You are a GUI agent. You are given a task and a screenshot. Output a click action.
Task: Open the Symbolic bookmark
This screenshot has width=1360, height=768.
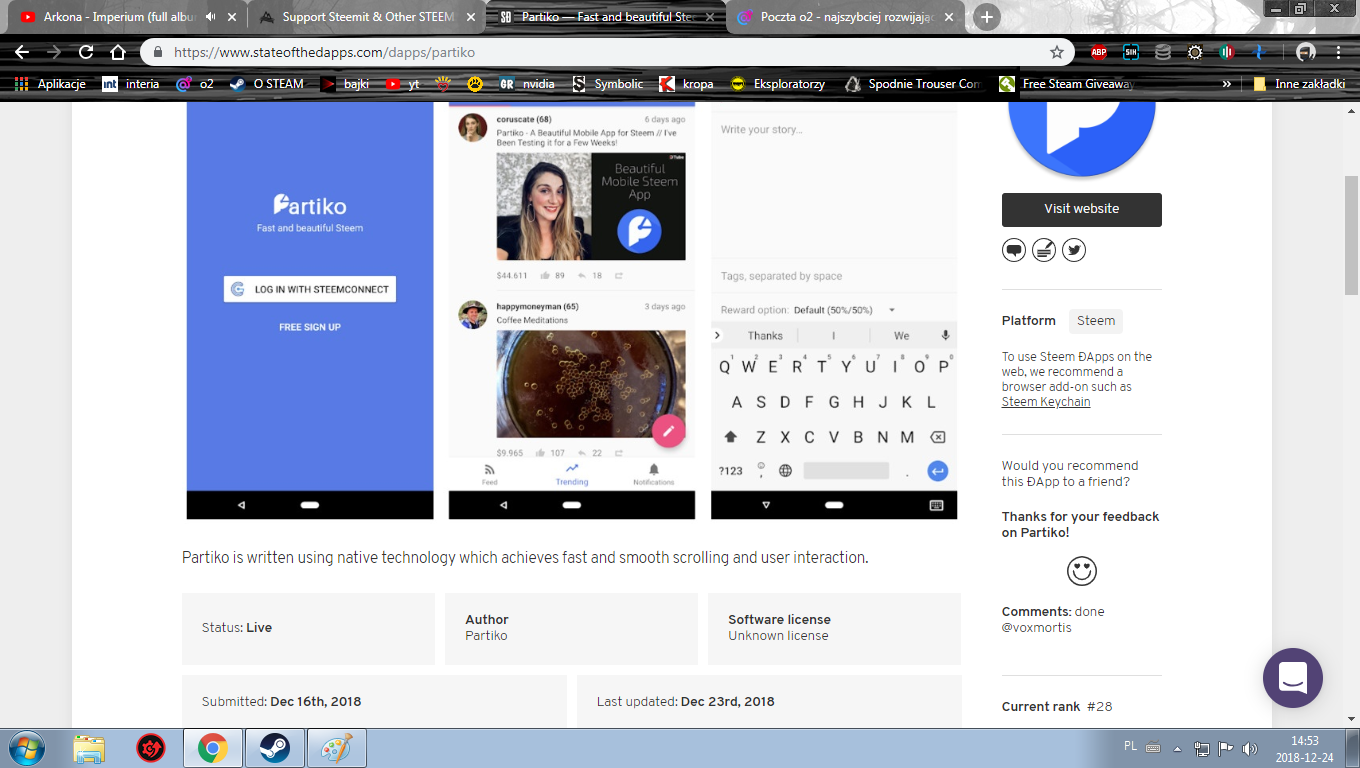coord(607,84)
